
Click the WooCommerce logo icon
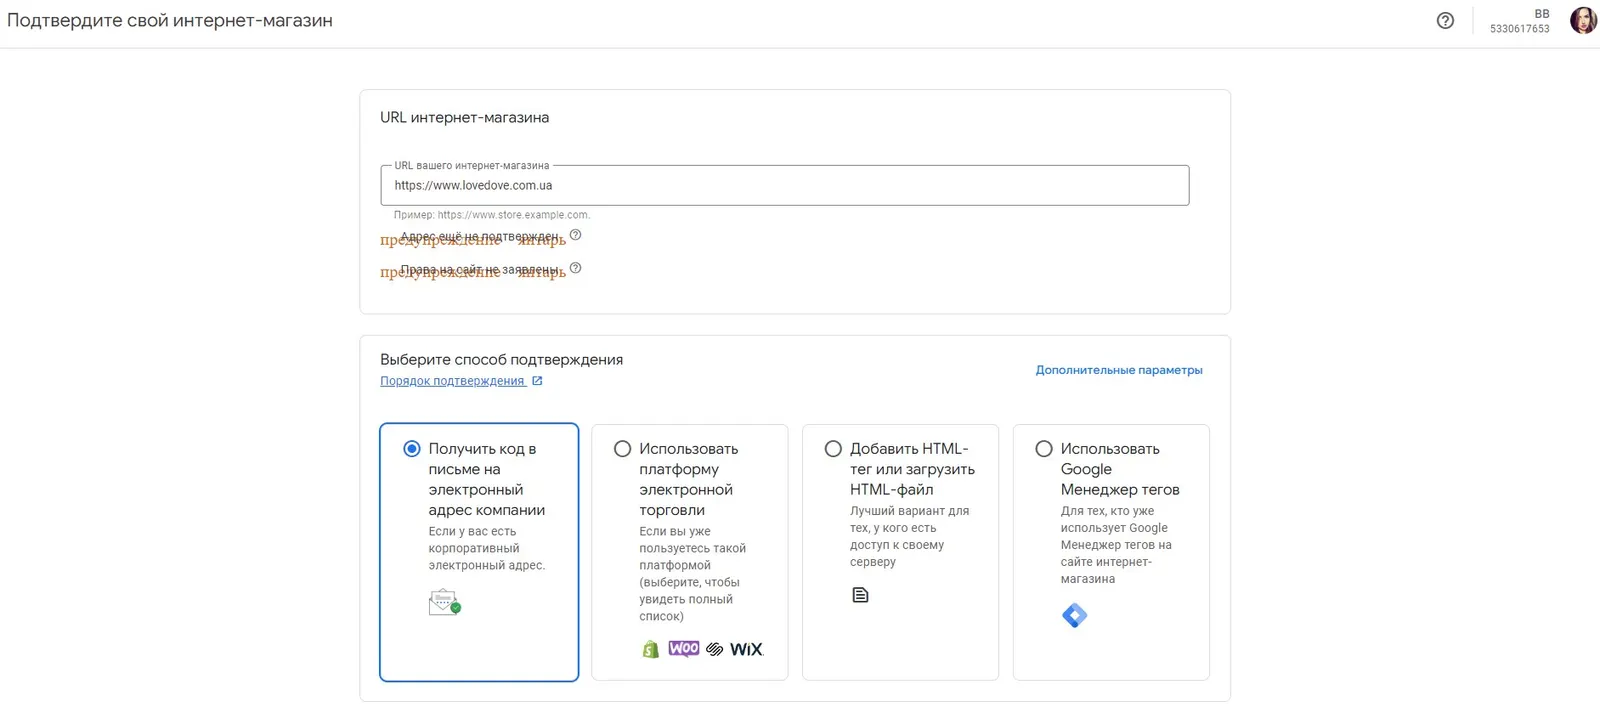(x=684, y=648)
